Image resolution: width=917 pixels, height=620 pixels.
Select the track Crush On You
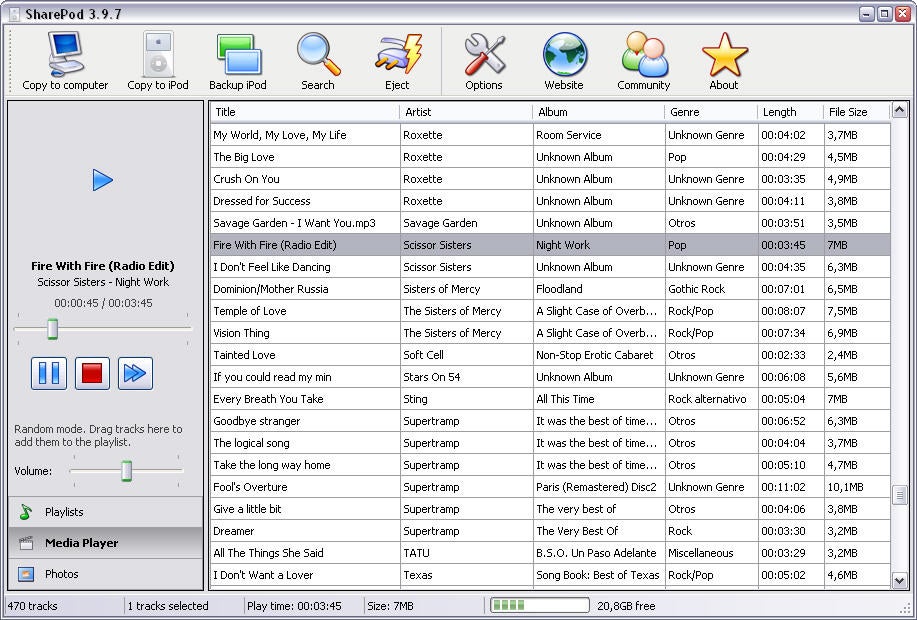pos(550,179)
